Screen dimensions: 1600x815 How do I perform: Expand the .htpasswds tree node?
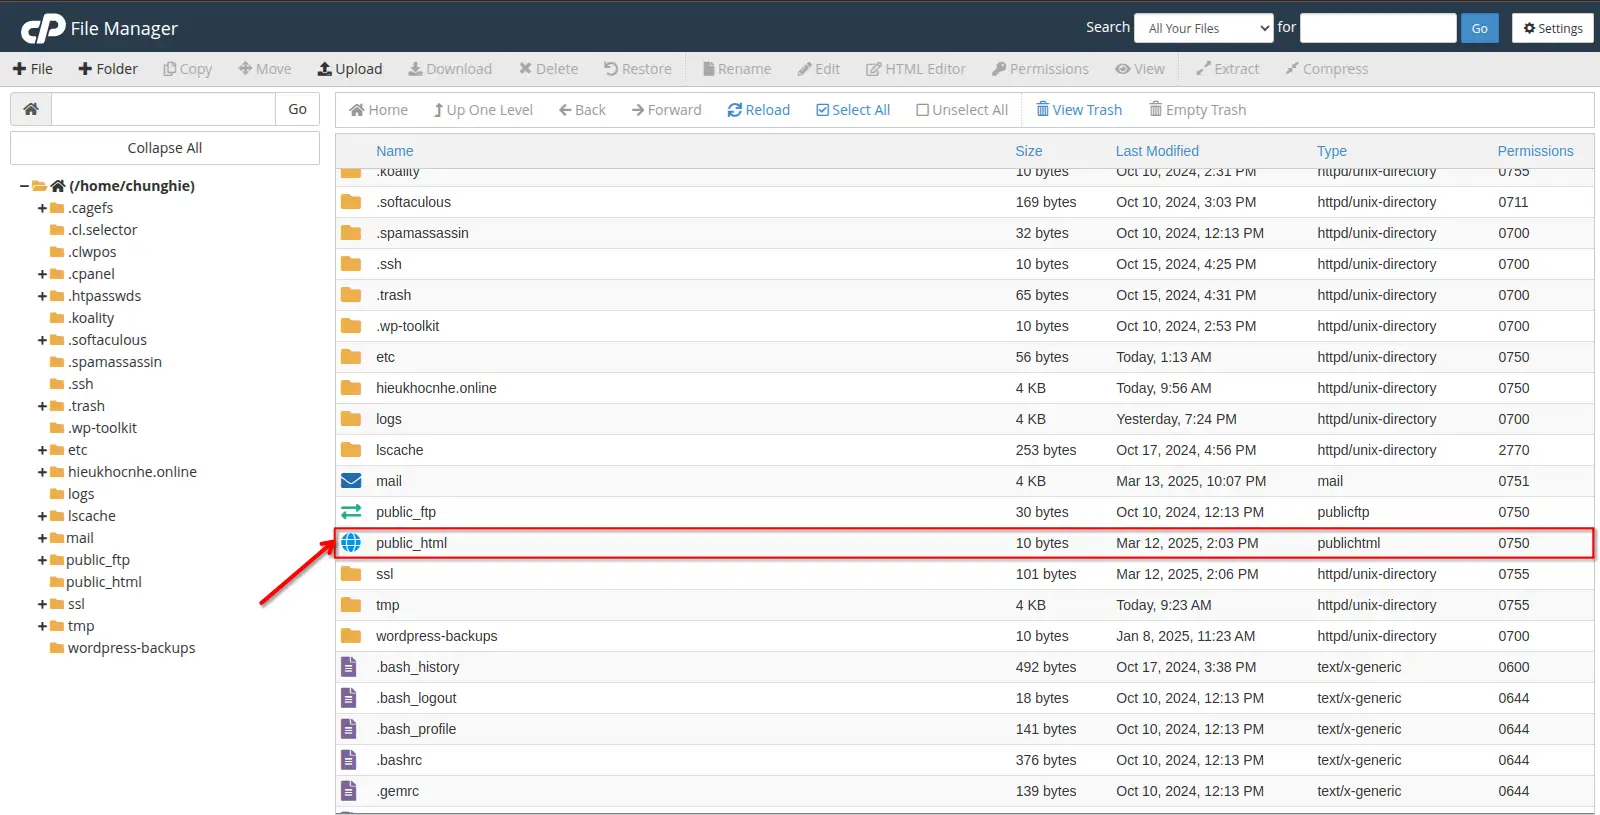[x=42, y=296]
